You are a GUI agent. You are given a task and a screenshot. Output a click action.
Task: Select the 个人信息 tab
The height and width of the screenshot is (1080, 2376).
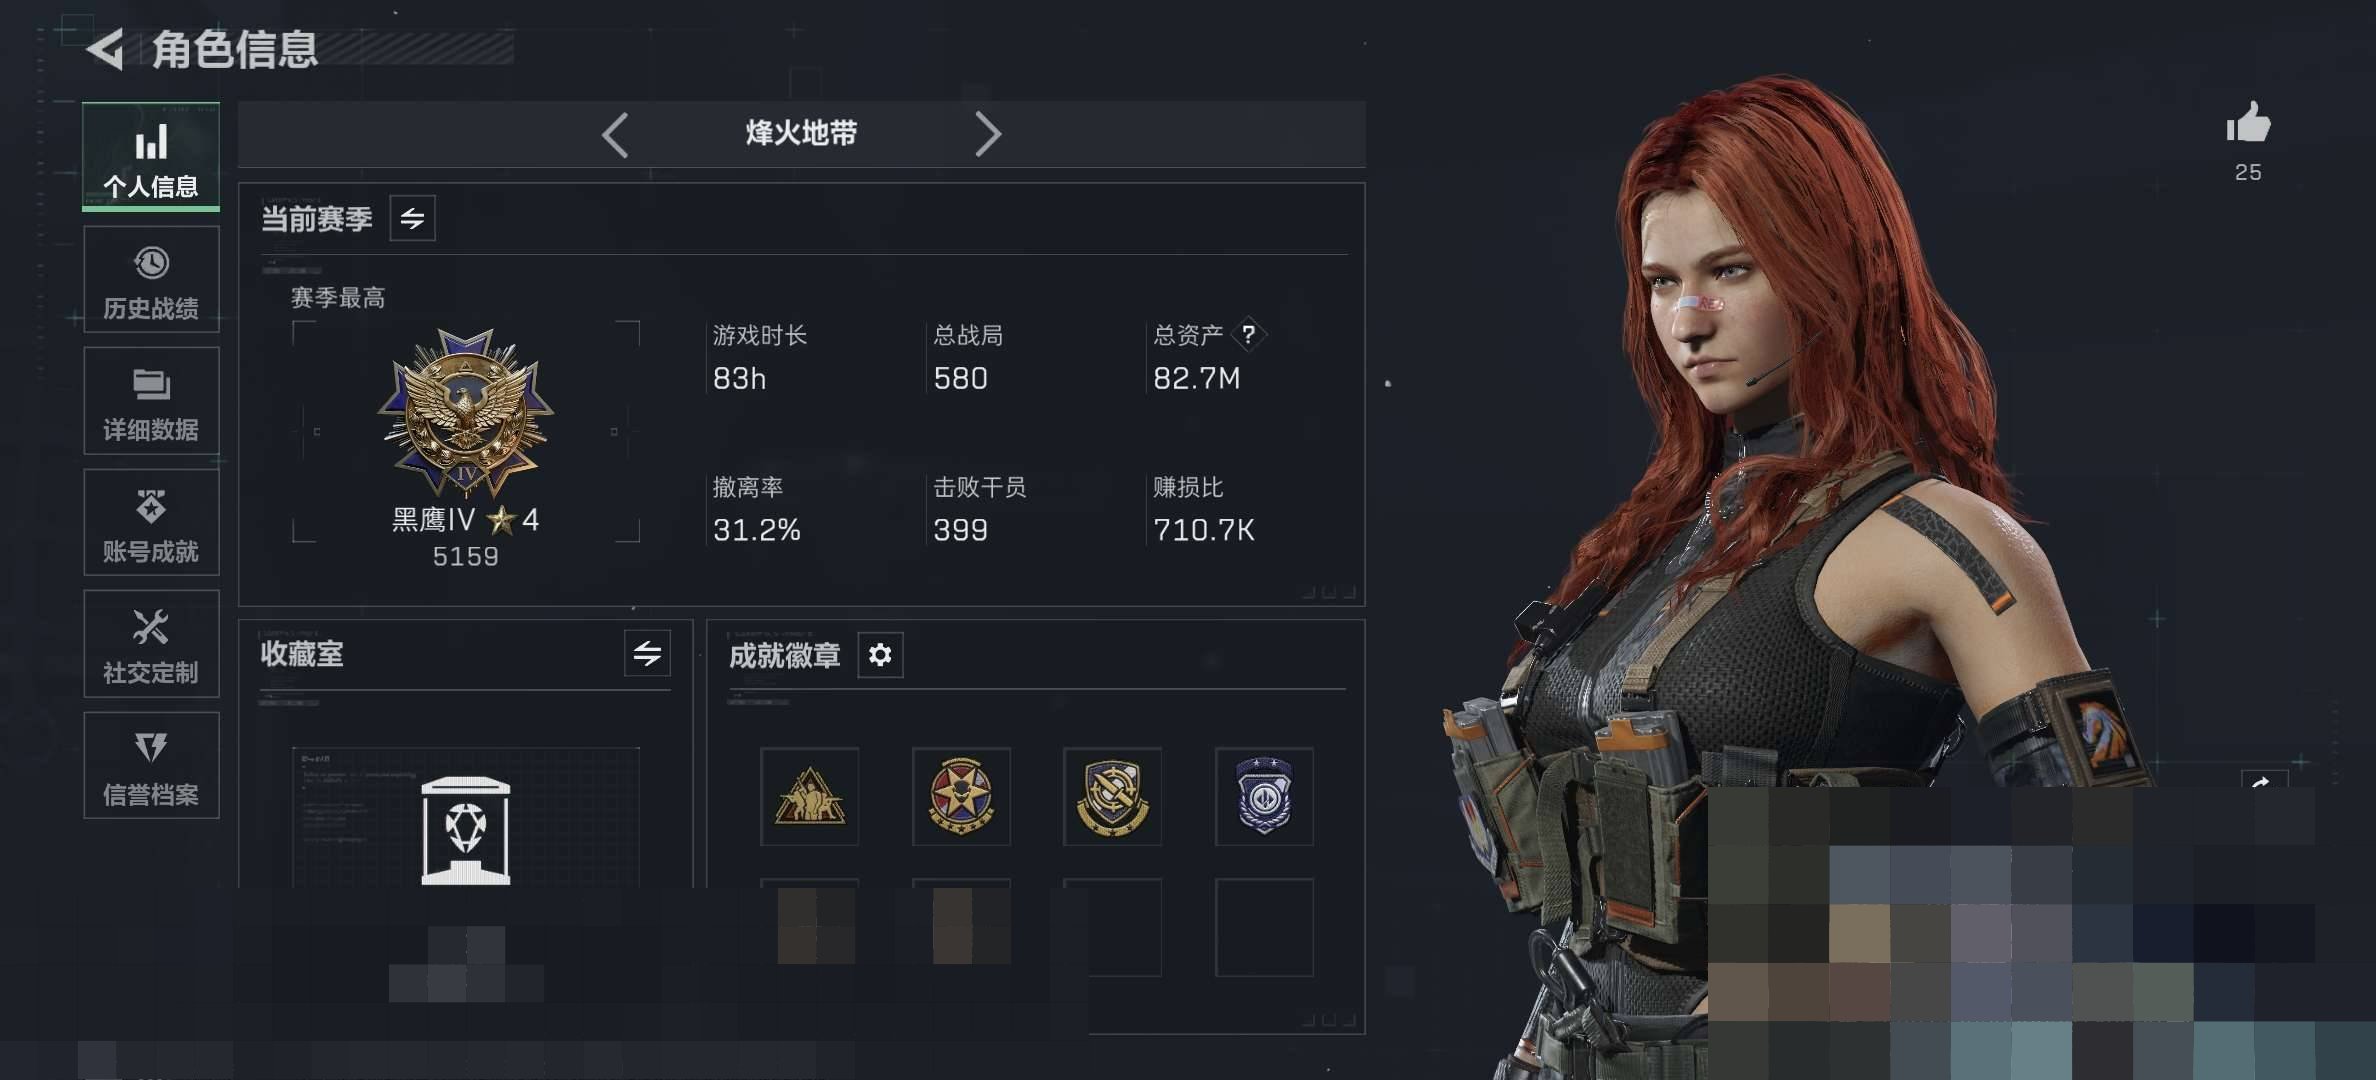pyautogui.click(x=151, y=157)
